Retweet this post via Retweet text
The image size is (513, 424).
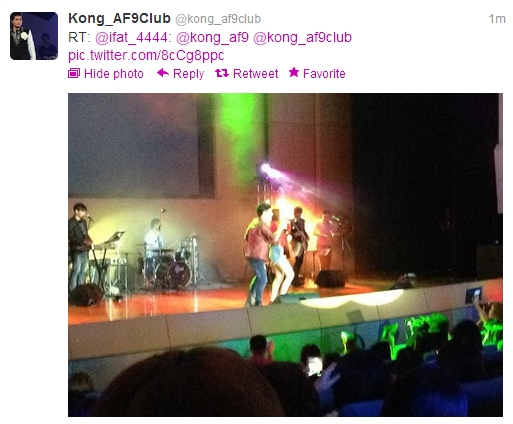tap(255, 74)
